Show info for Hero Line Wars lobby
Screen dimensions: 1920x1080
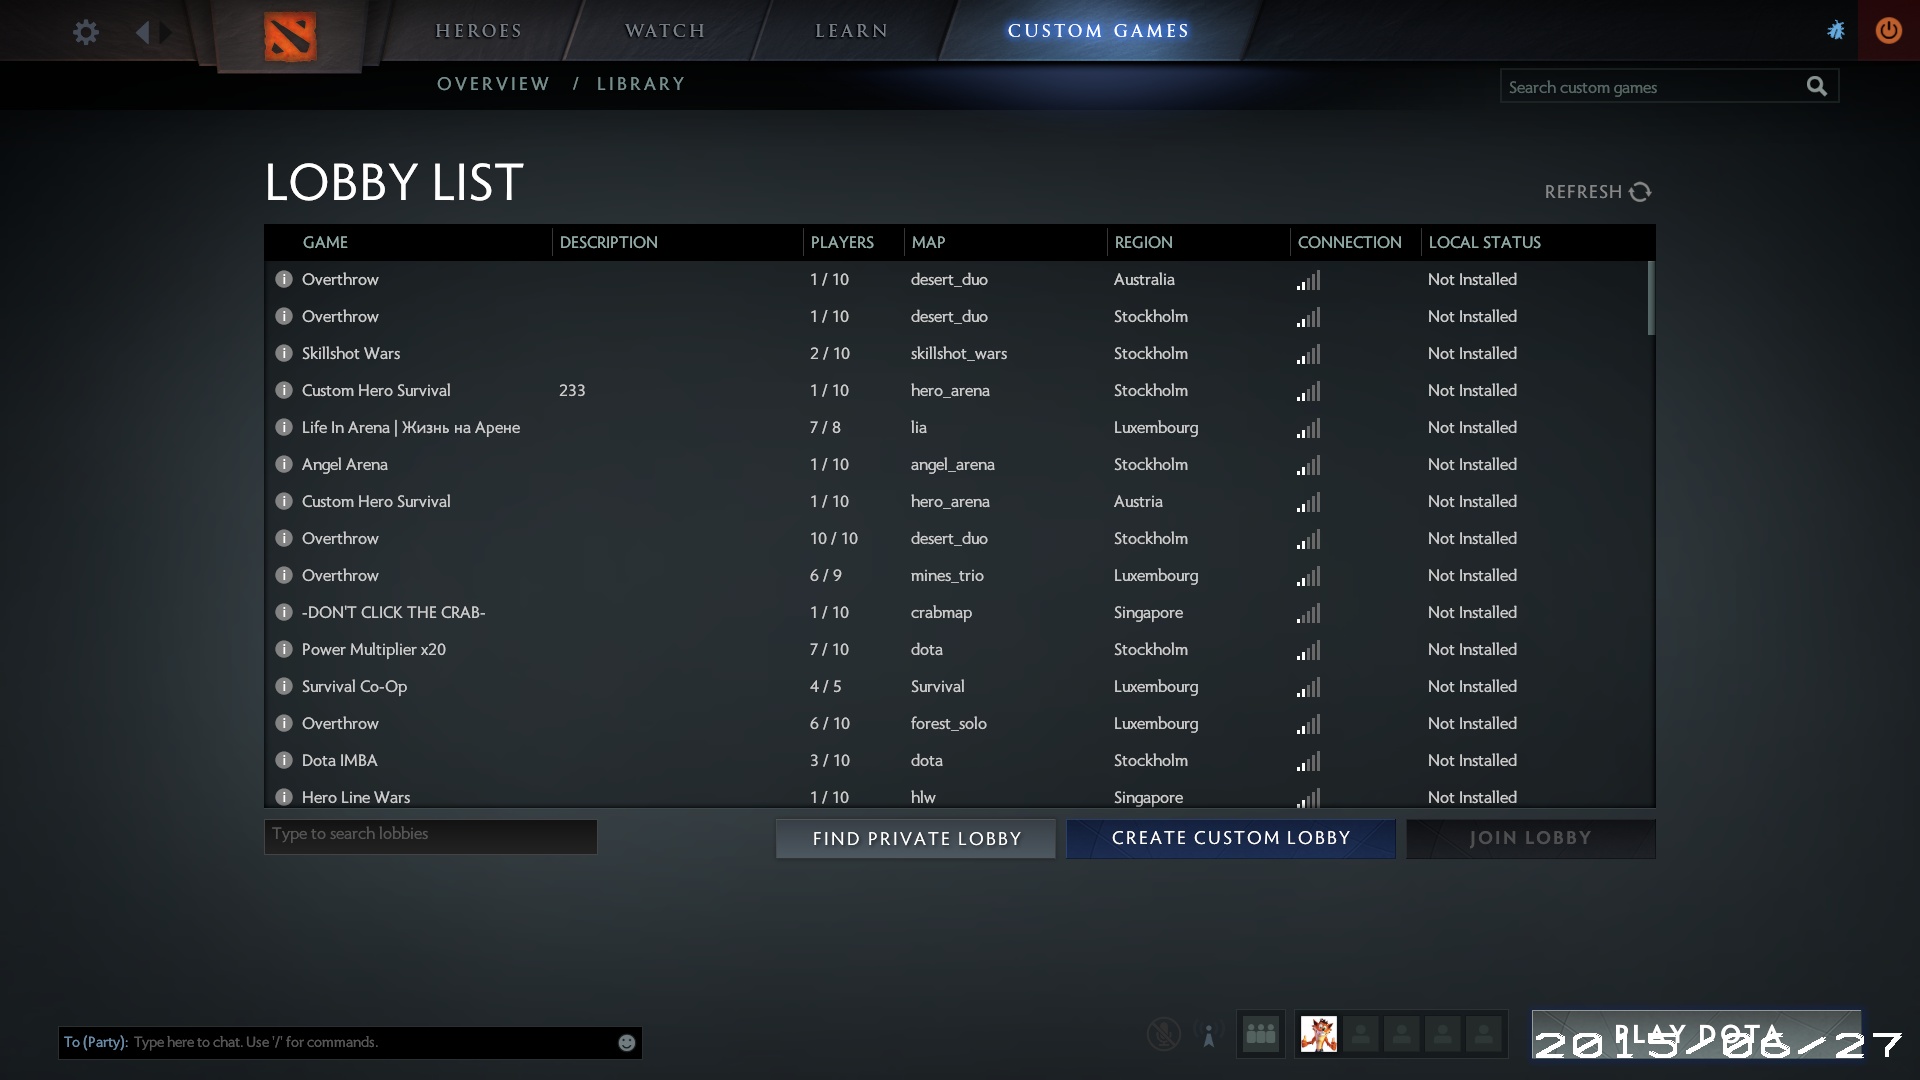(284, 797)
